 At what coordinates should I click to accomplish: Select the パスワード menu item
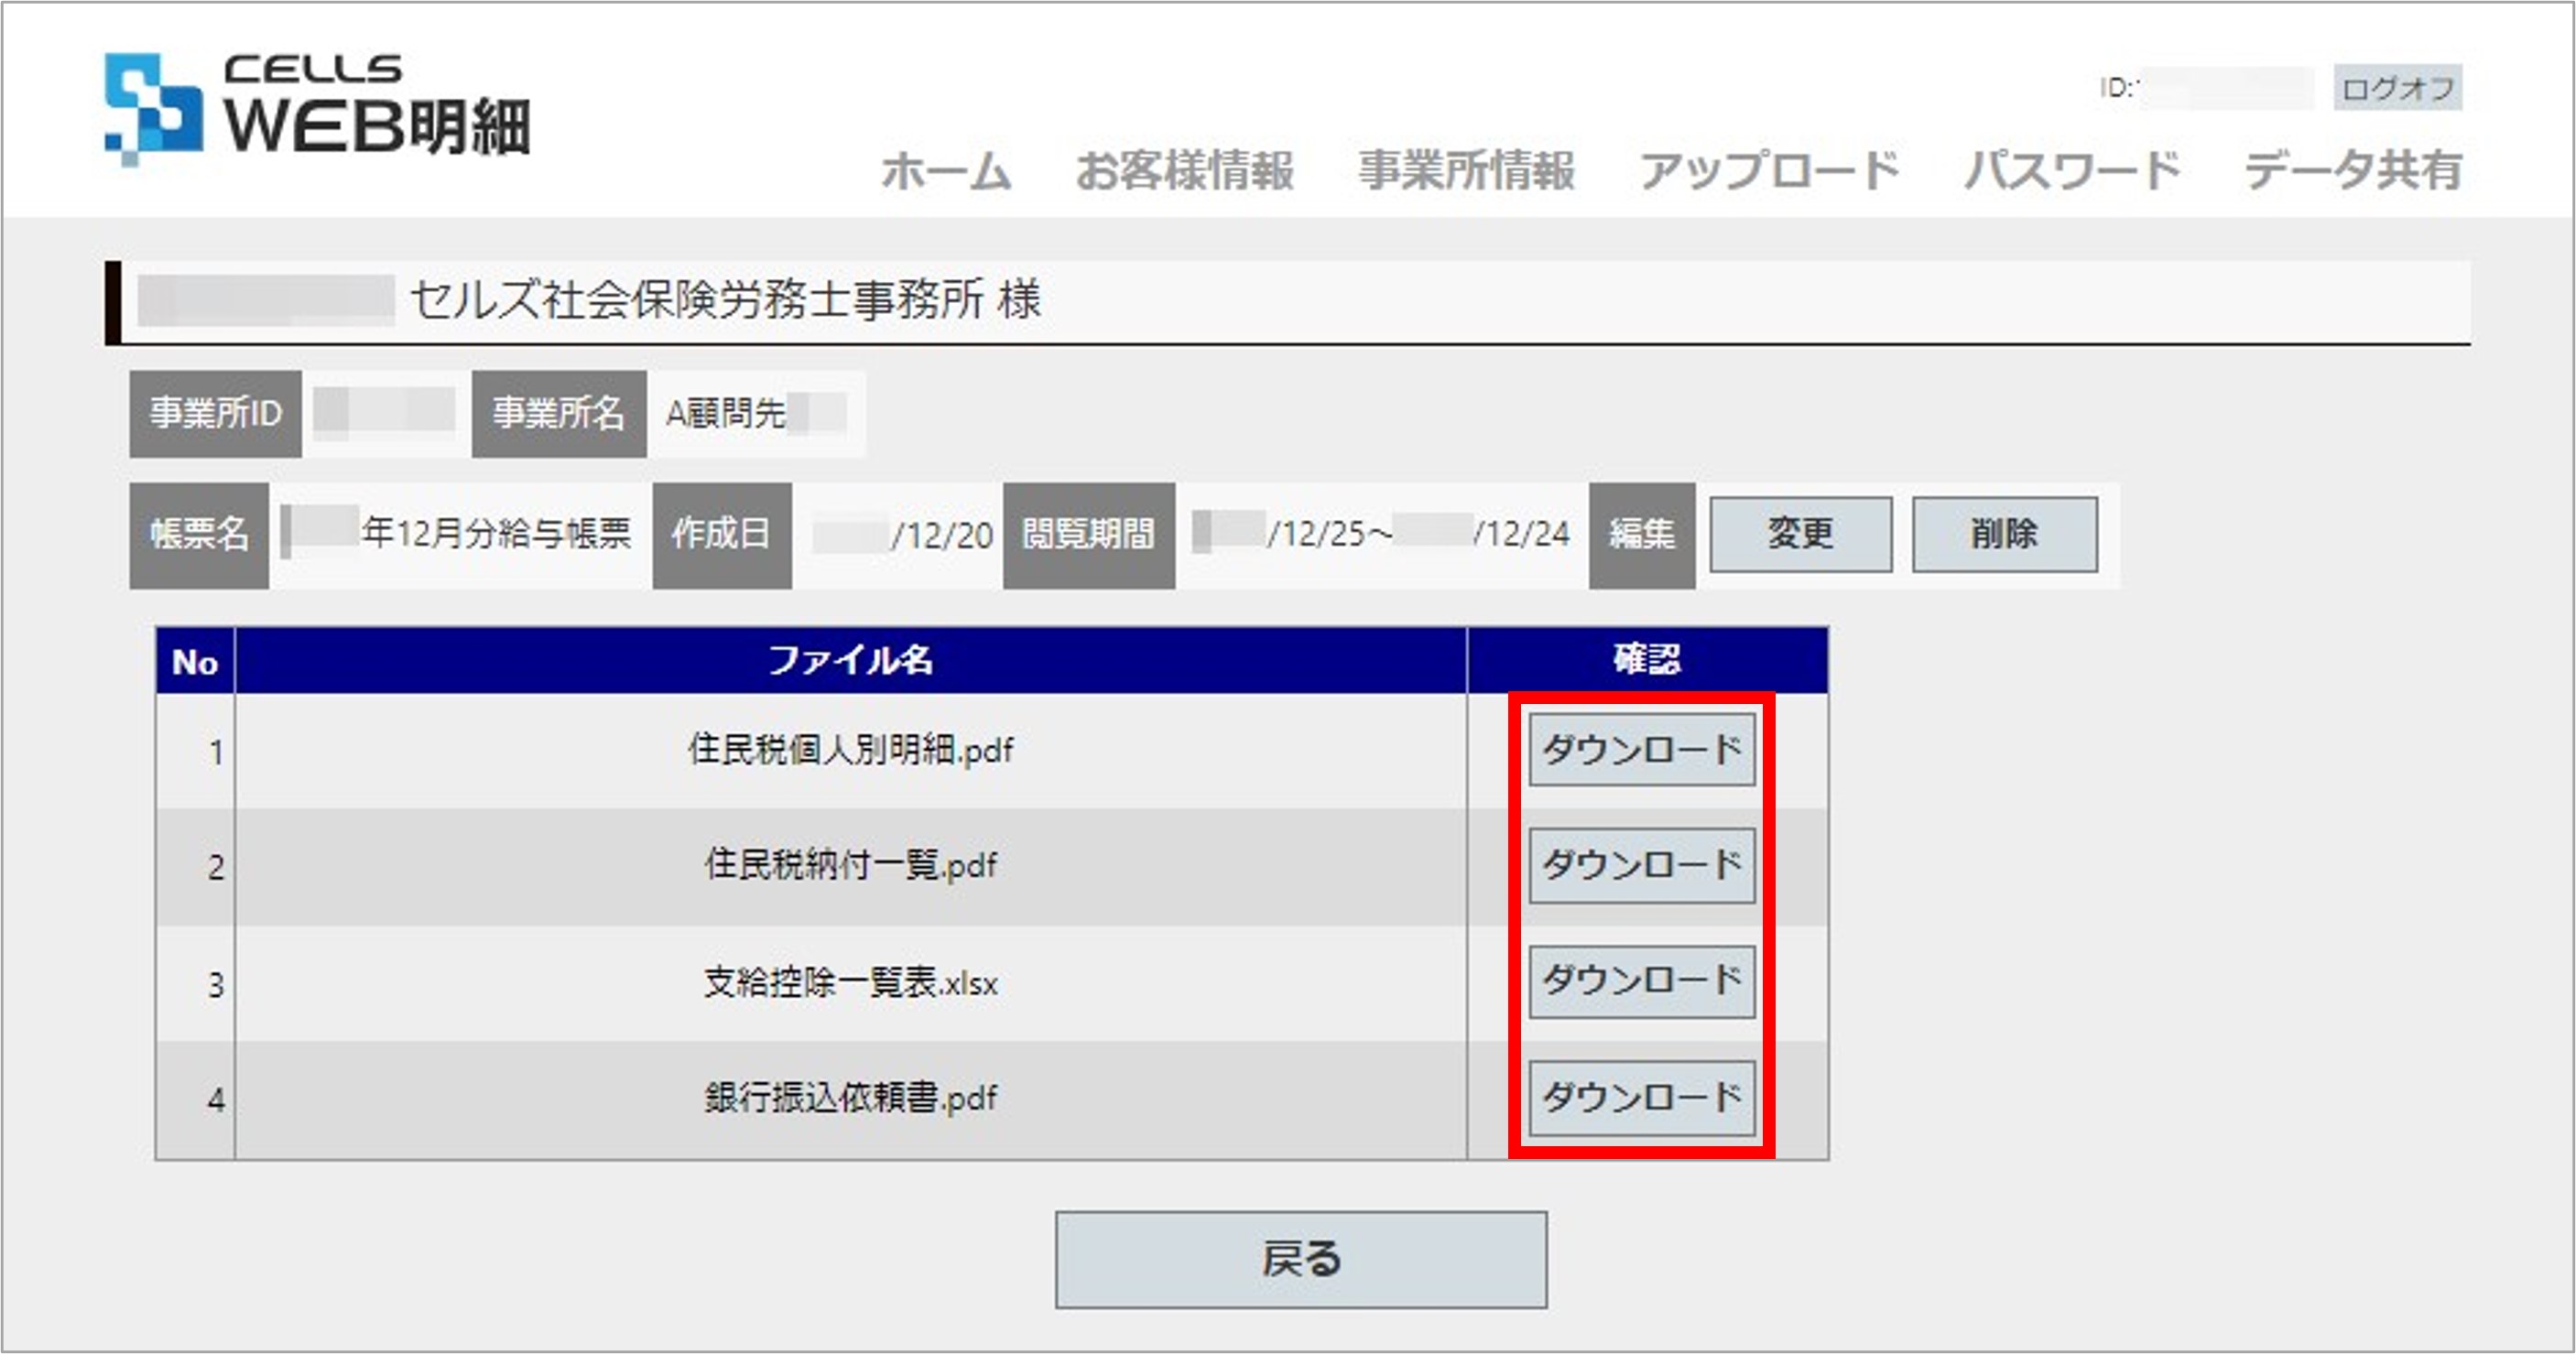(x=2072, y=171)
